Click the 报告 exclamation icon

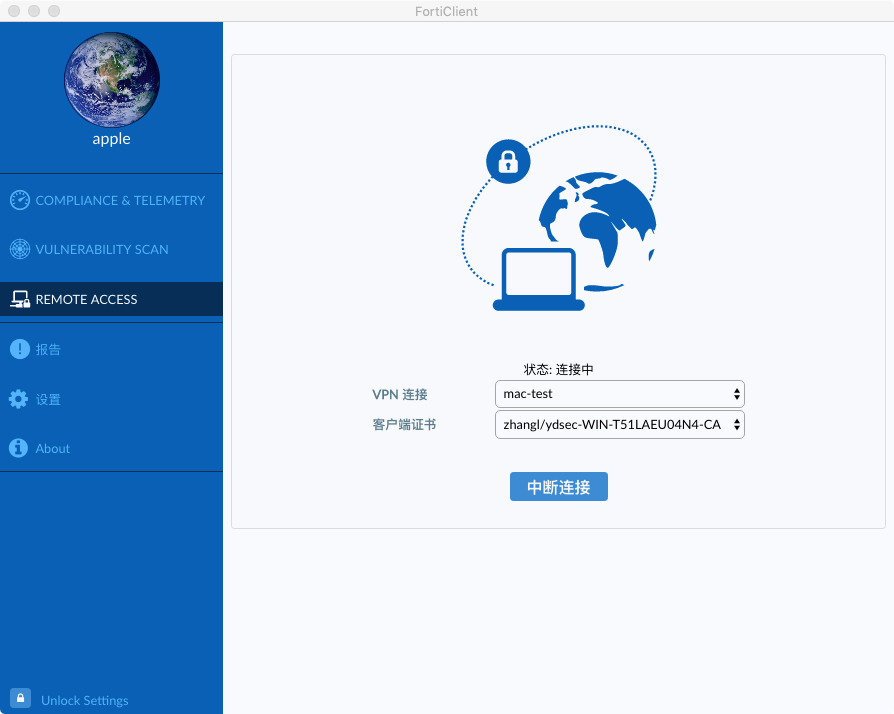point(20,349)
